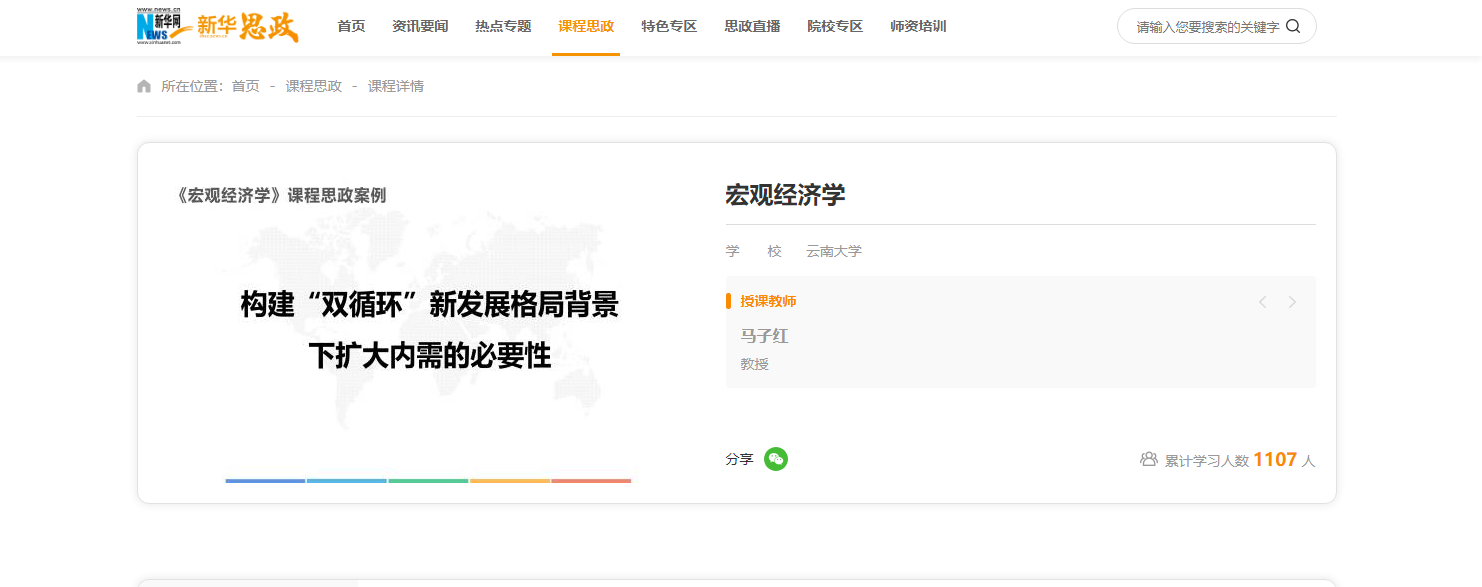Click the Xinhua News site logo
The width and height of the screenshot is (1482, 587).
(x=217, y=26)
